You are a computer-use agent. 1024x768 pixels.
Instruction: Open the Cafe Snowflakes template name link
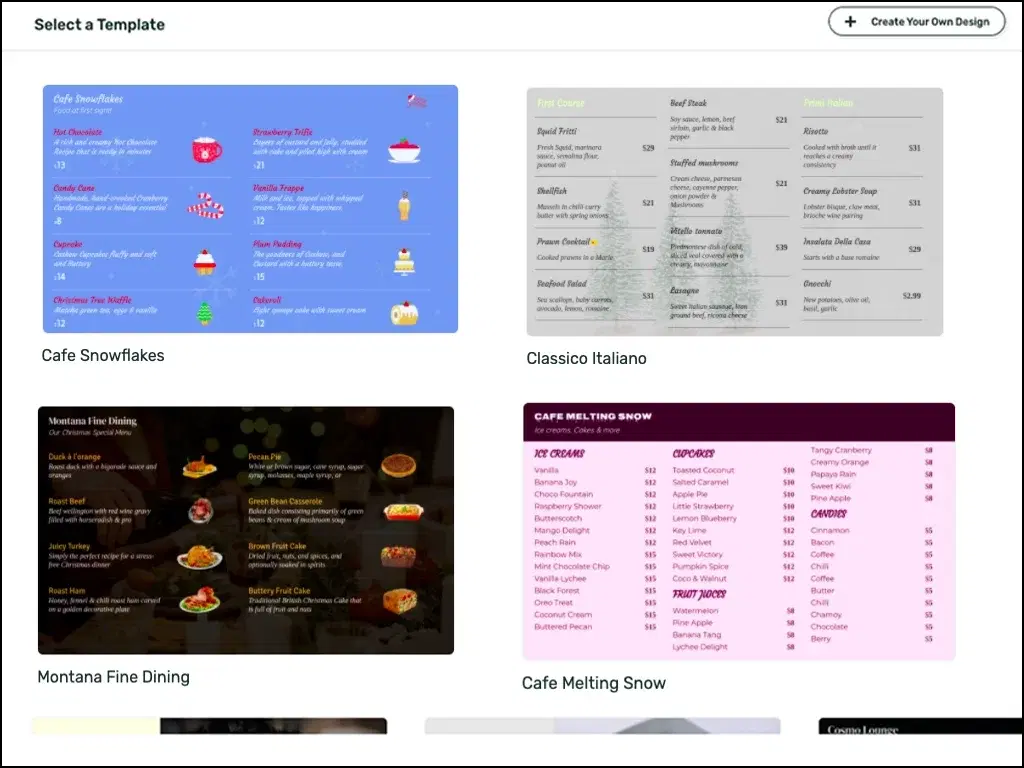click(x=101, y=355)
